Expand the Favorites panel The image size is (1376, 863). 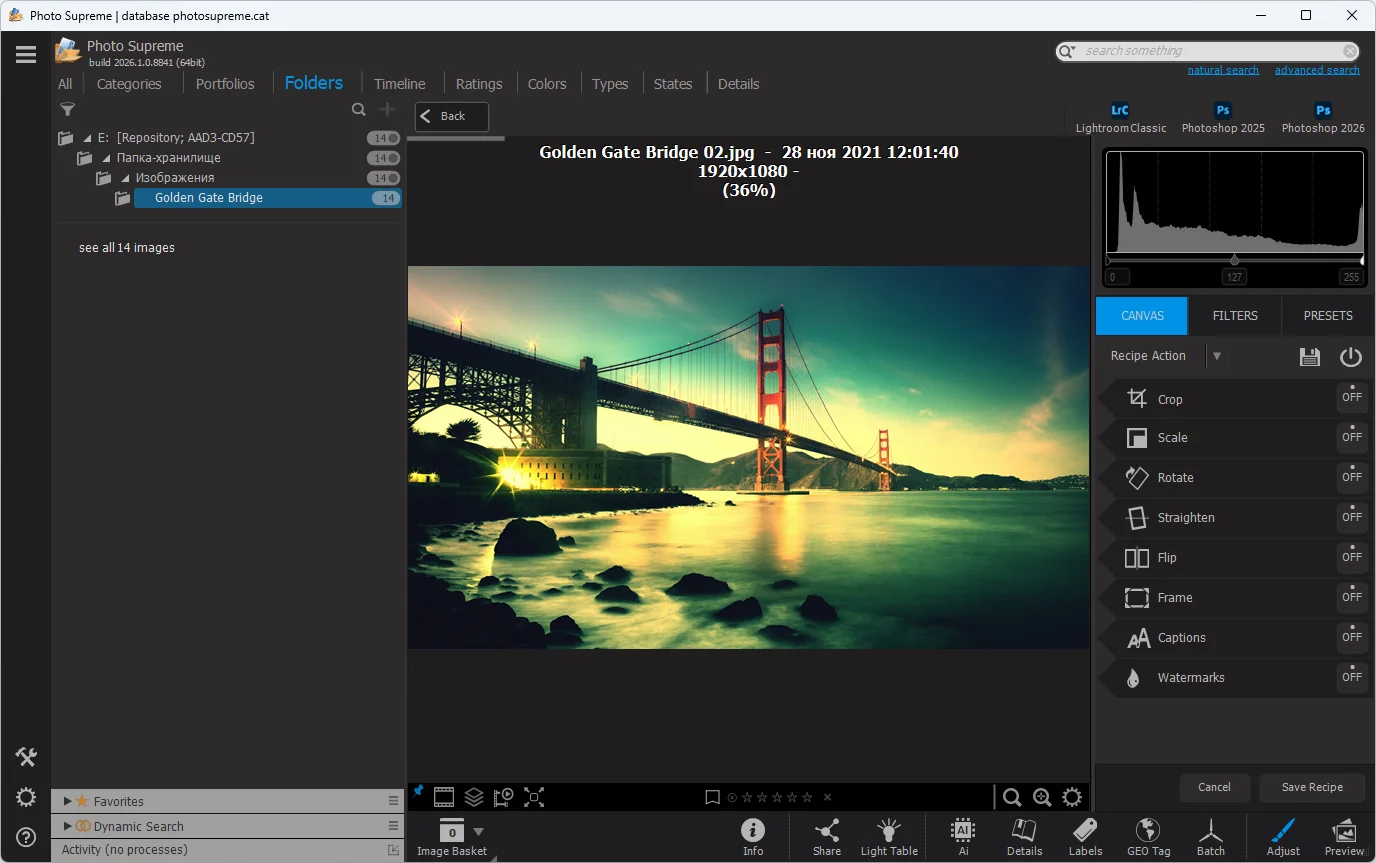point(68,801)
